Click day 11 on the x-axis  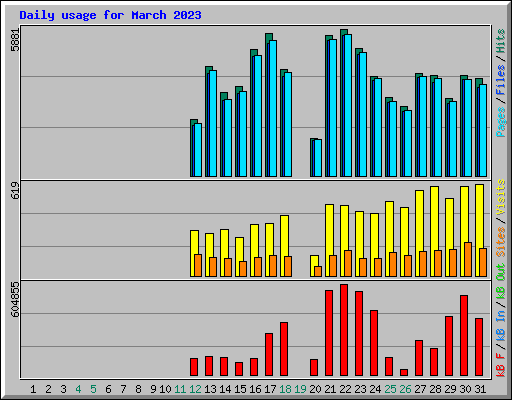[x=180, y=389]
